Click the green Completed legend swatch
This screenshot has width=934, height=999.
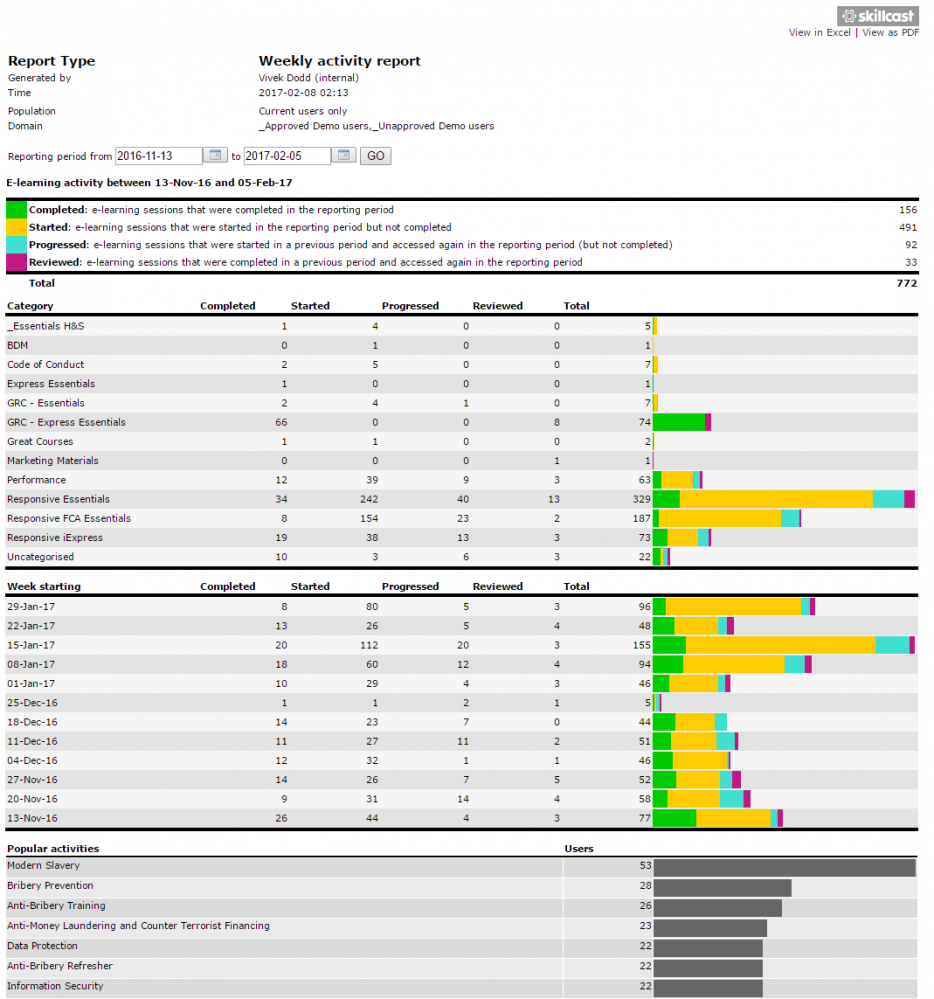click(17, 210)
